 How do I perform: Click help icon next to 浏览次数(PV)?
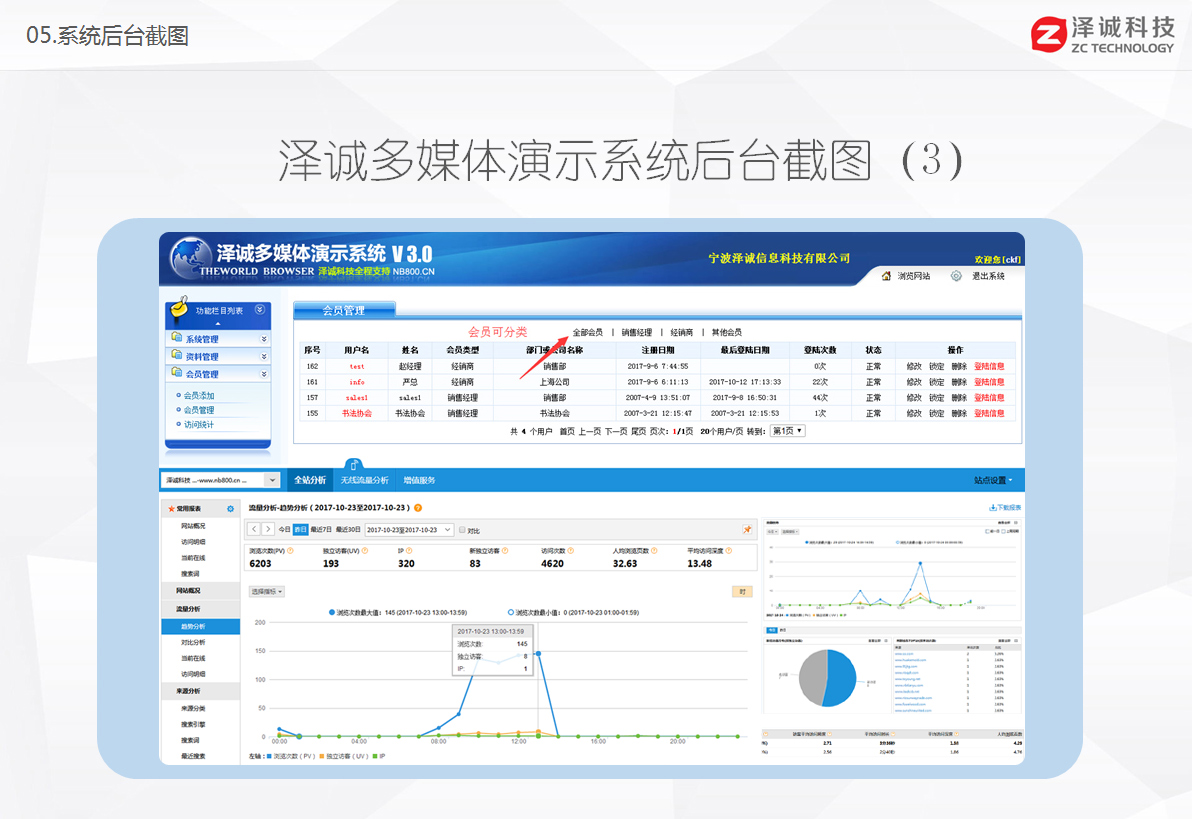click(x=290, y=550)
